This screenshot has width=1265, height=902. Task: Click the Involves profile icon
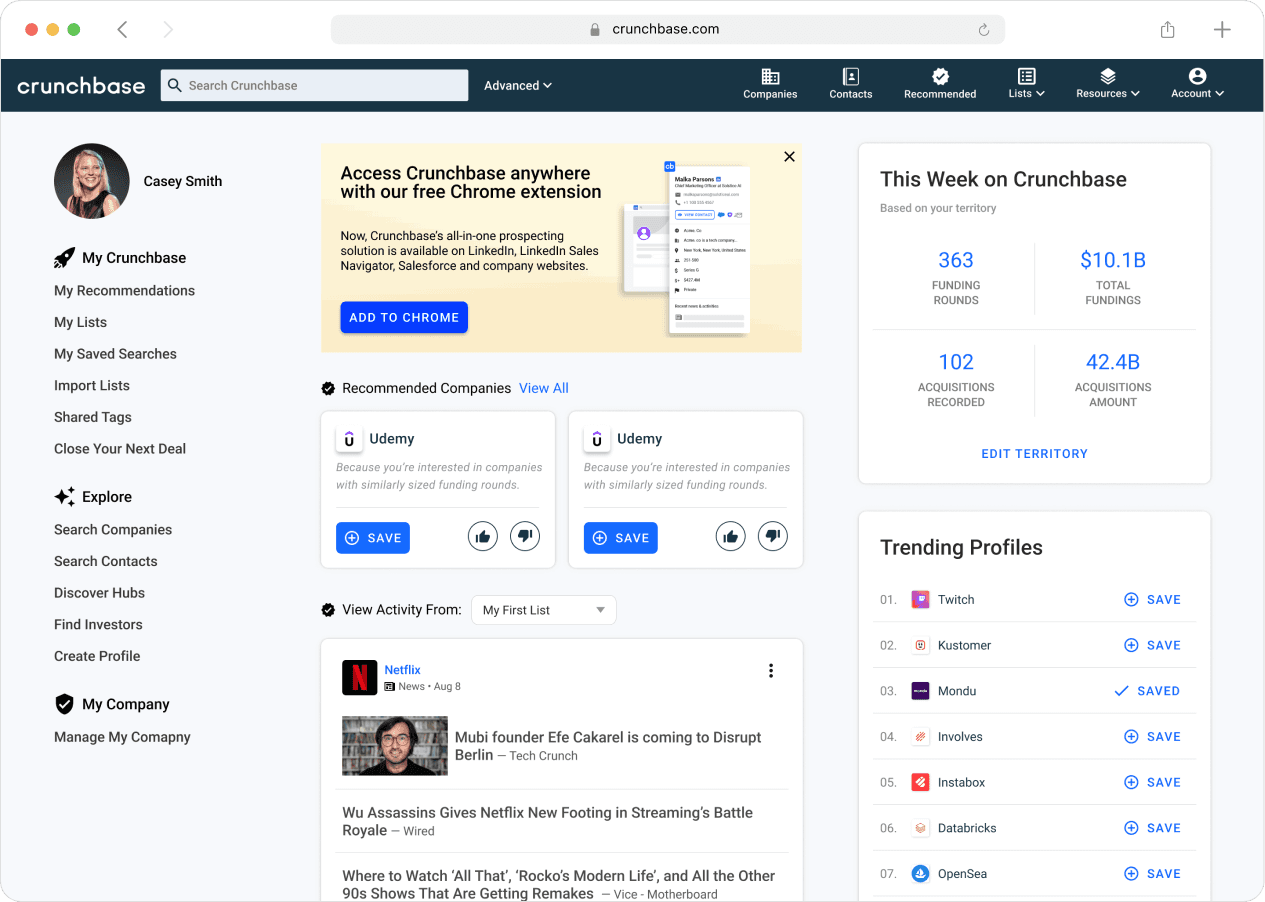click(921, 737)
